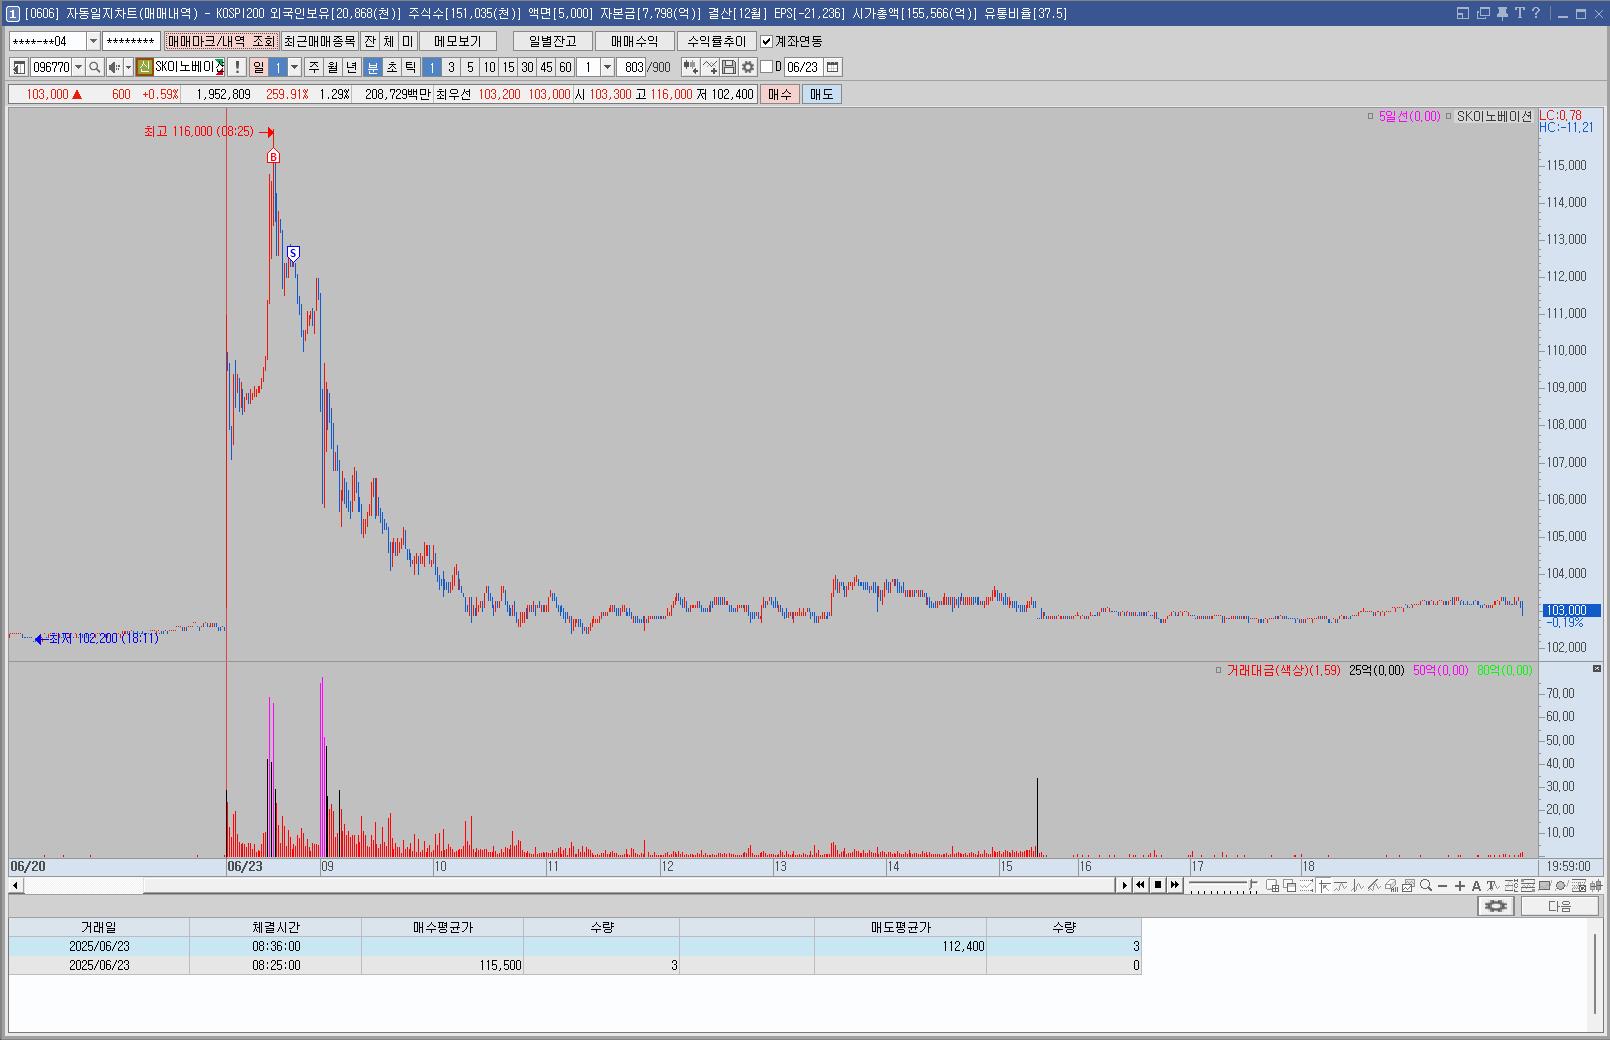The width and height of the screenshot is (1610, 1040).
Task: Click the gear button above the trade table
Action: click(x=1496, y=906)
